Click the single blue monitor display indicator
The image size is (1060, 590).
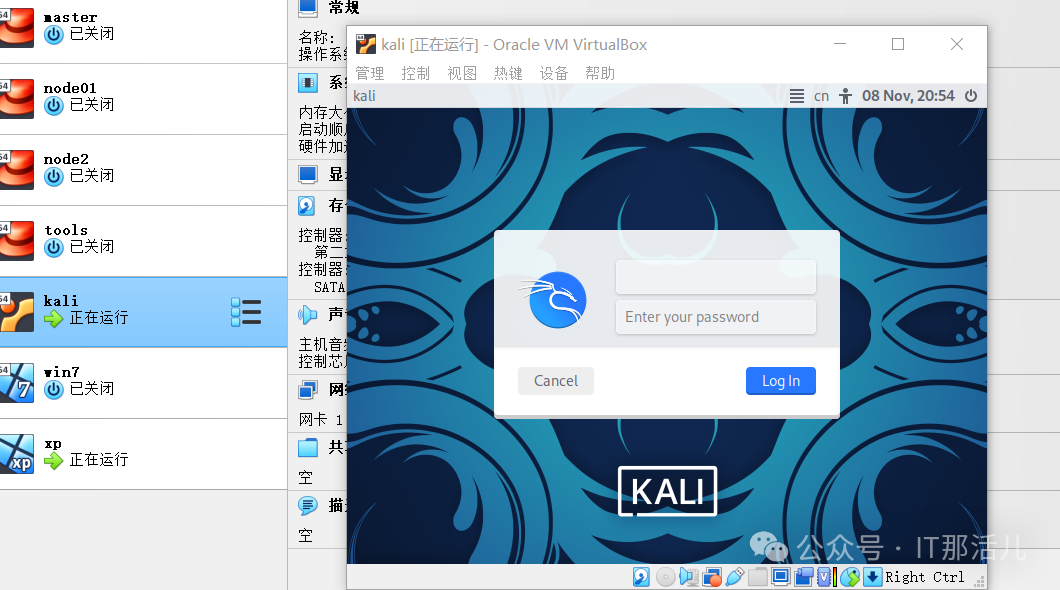[x=781, y=576]
